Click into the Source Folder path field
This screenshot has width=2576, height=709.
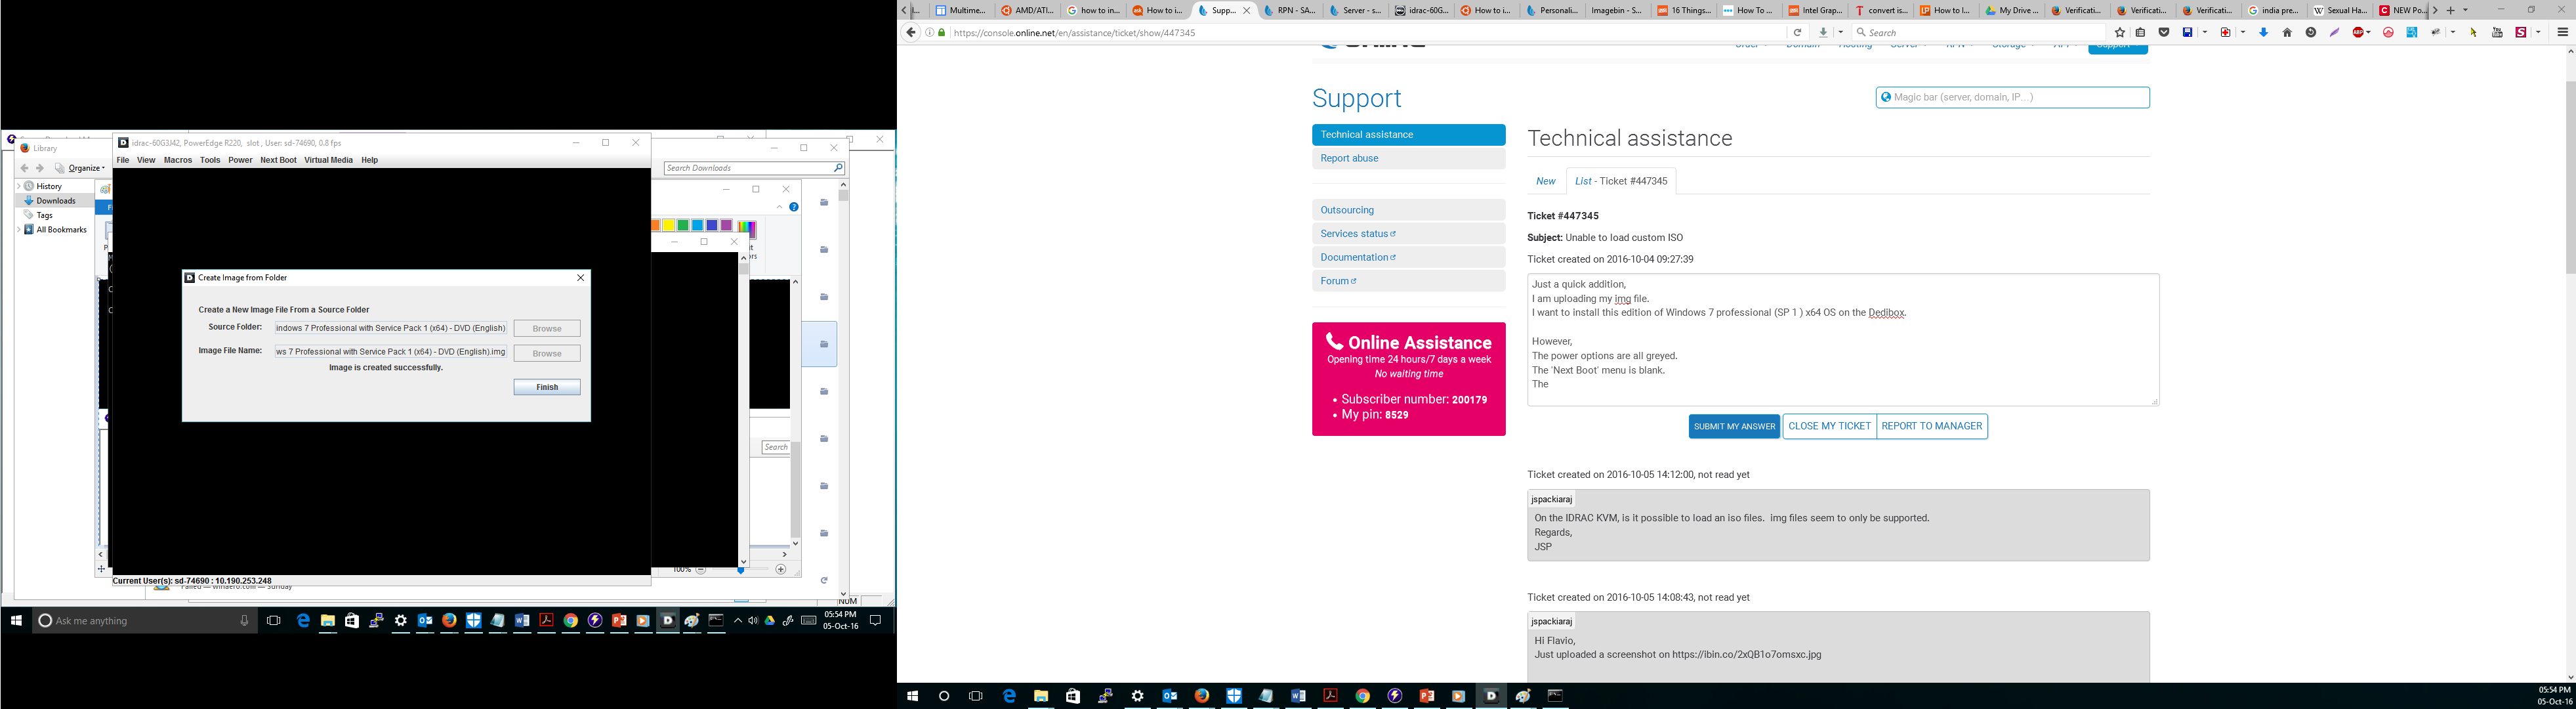pyautogui.click(x=391, y=328)
